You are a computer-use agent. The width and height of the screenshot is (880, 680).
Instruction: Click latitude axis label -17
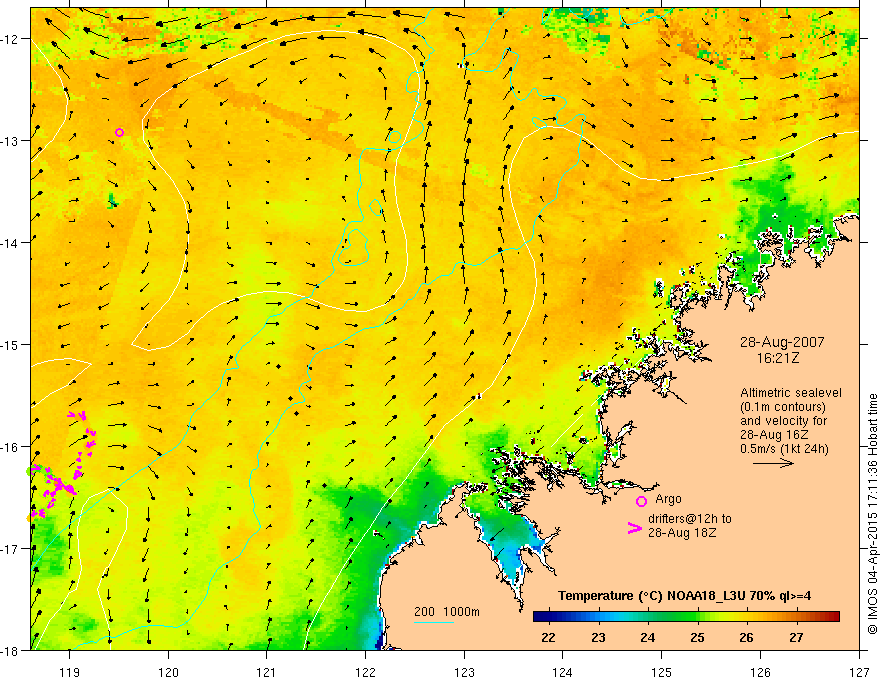[10, 549]
